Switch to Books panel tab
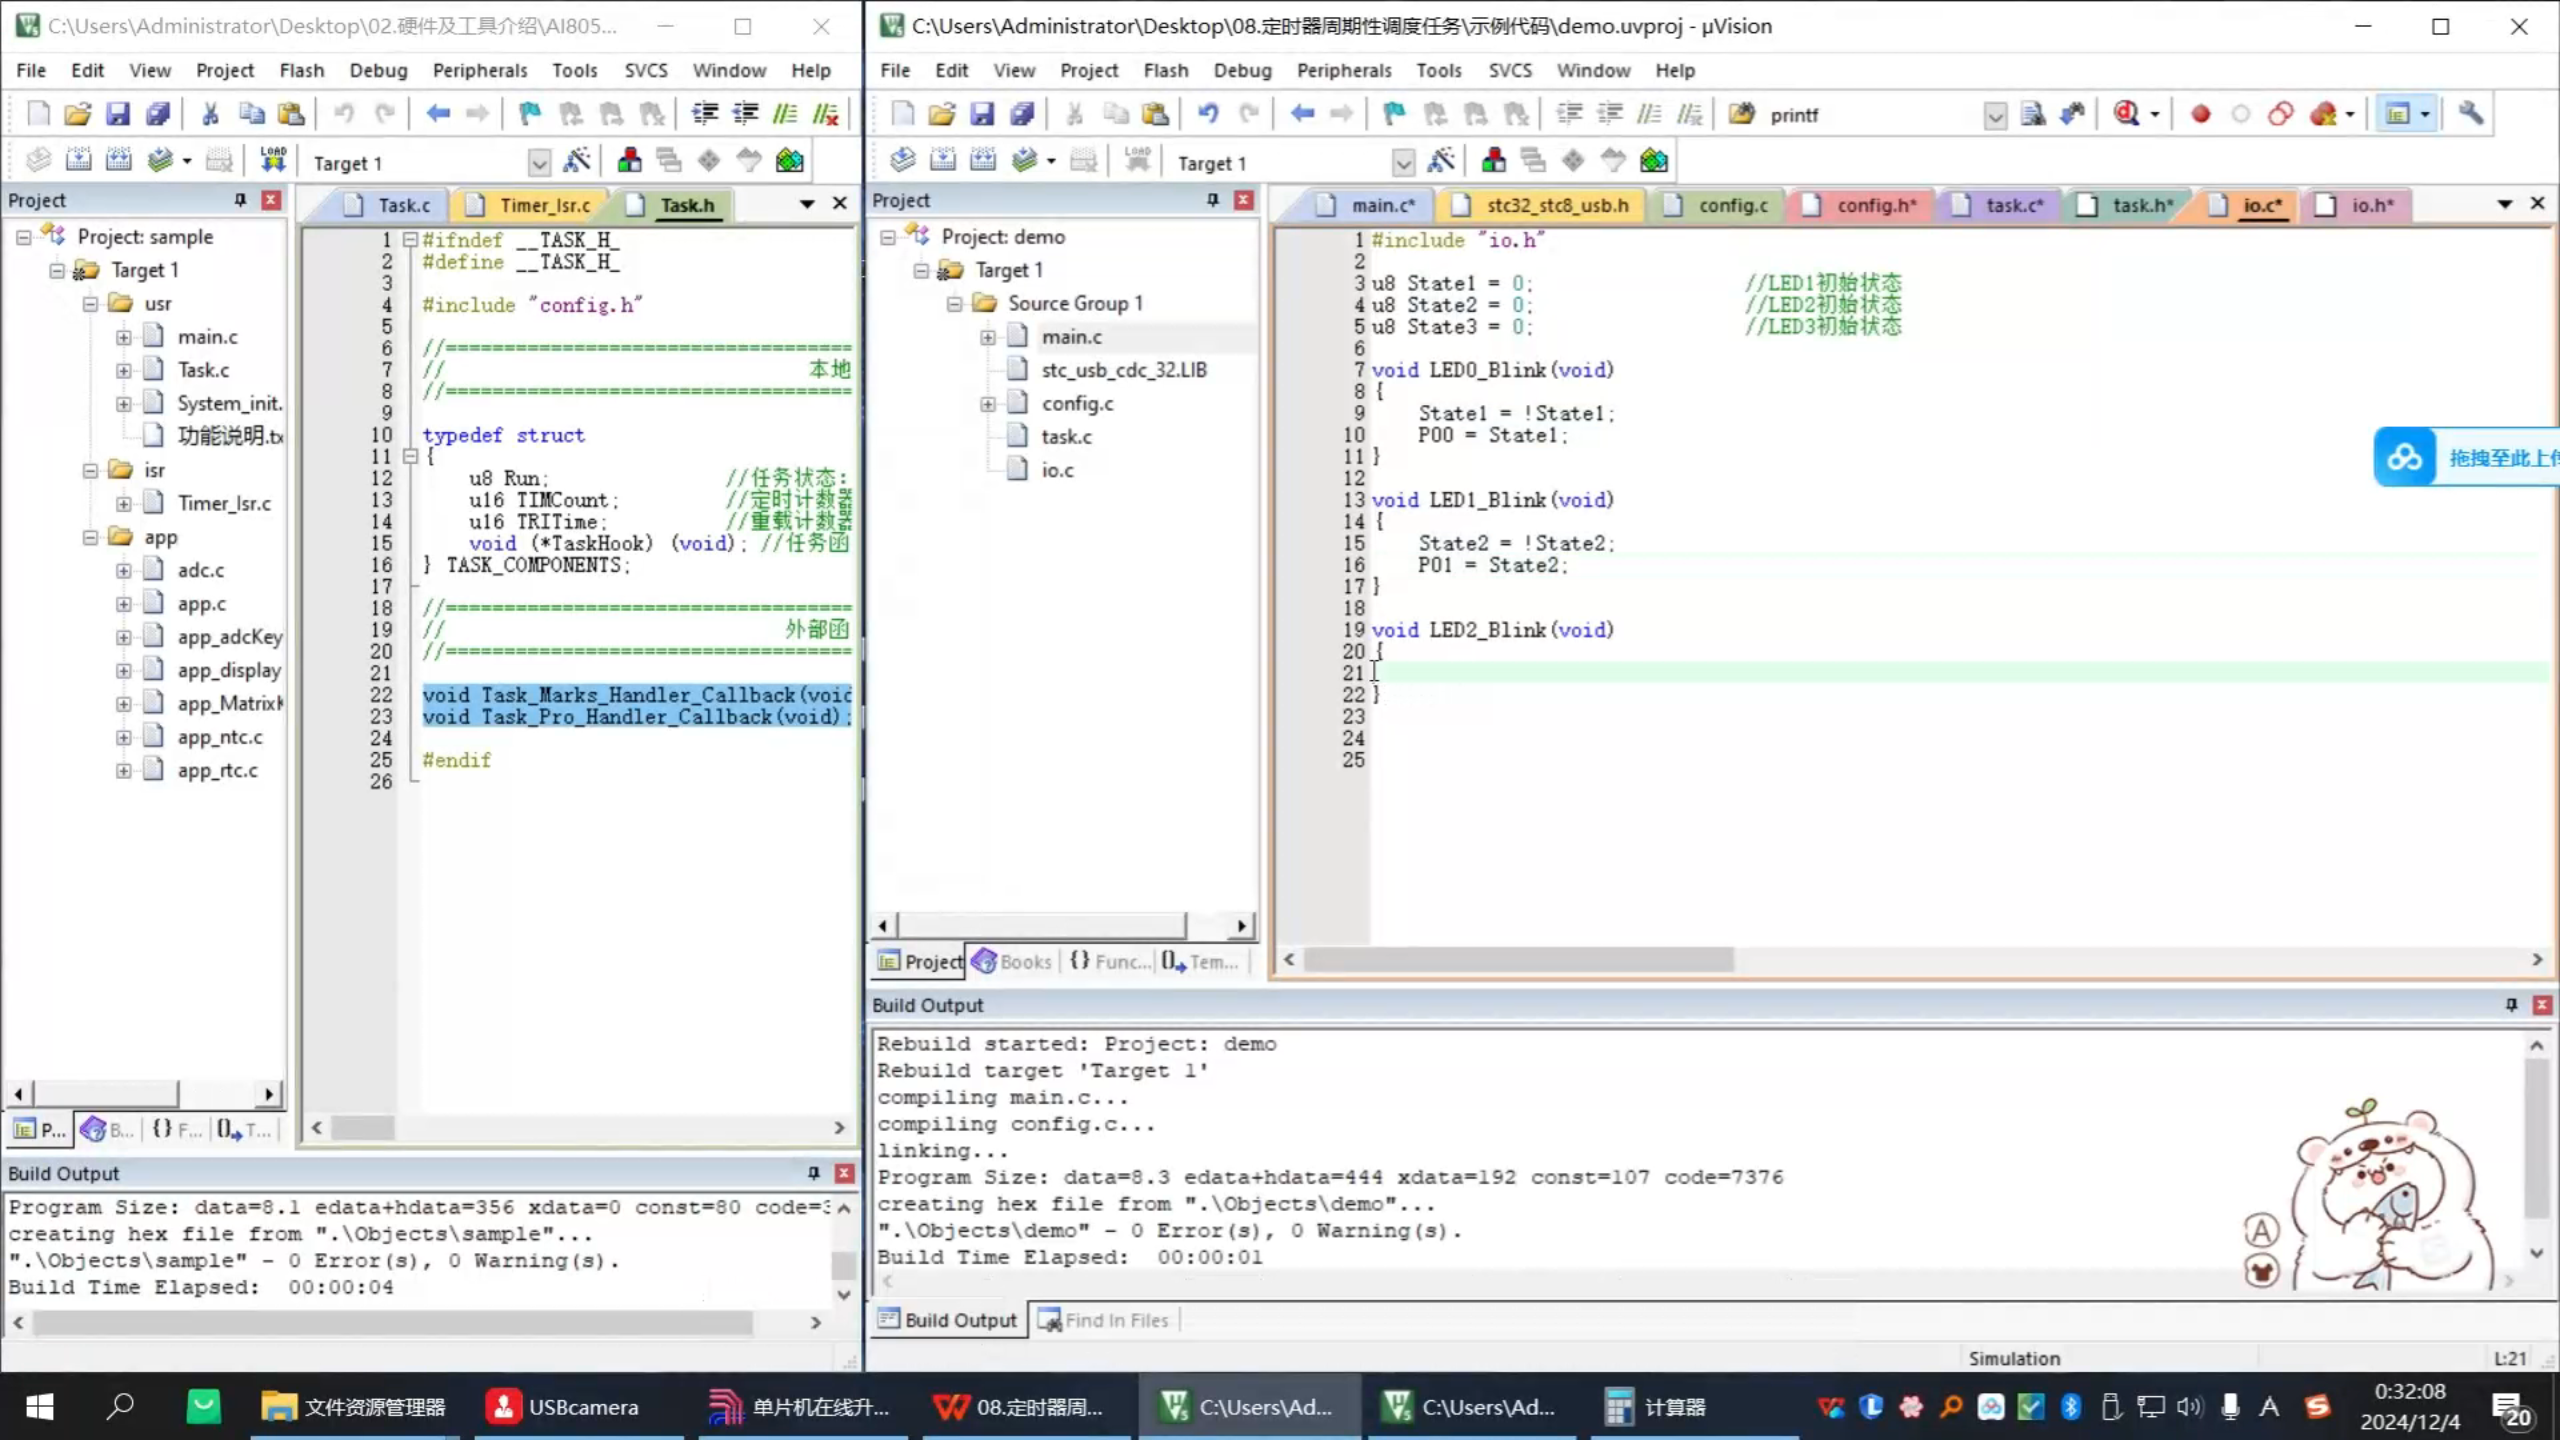Screen dimensions: 2560x1440 [x=1013, y=962]
